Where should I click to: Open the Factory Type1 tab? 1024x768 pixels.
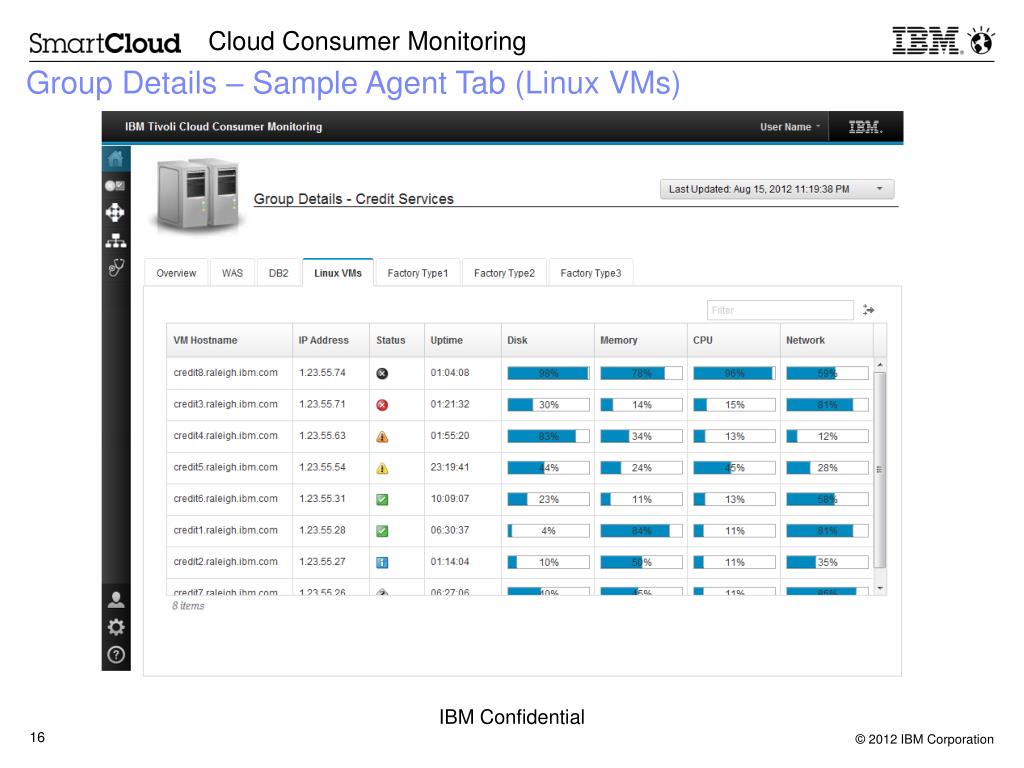pos(418,273)
